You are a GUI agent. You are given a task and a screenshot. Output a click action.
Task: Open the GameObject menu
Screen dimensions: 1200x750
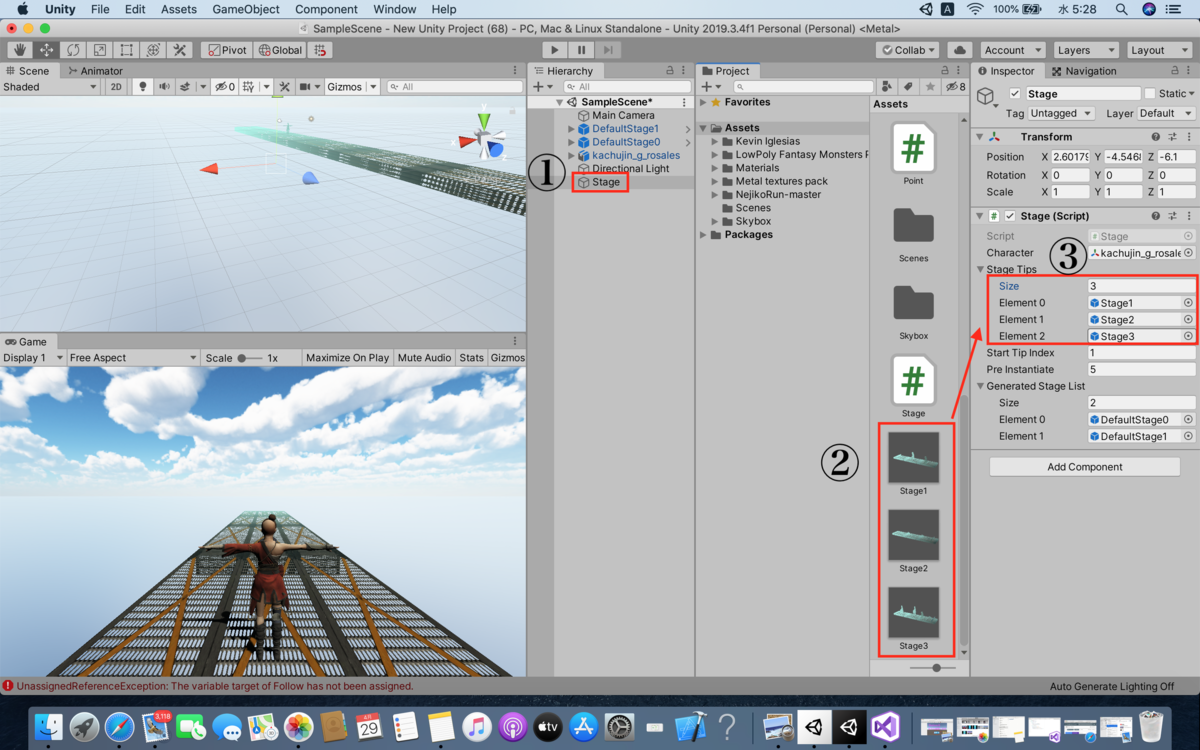point(248,9)
